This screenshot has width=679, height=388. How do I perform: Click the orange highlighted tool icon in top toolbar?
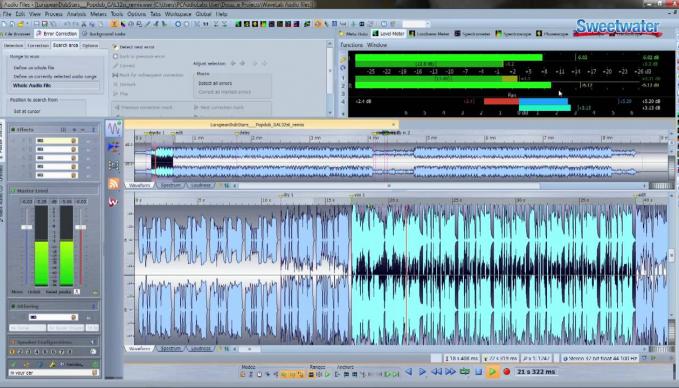tap(114, 24)
